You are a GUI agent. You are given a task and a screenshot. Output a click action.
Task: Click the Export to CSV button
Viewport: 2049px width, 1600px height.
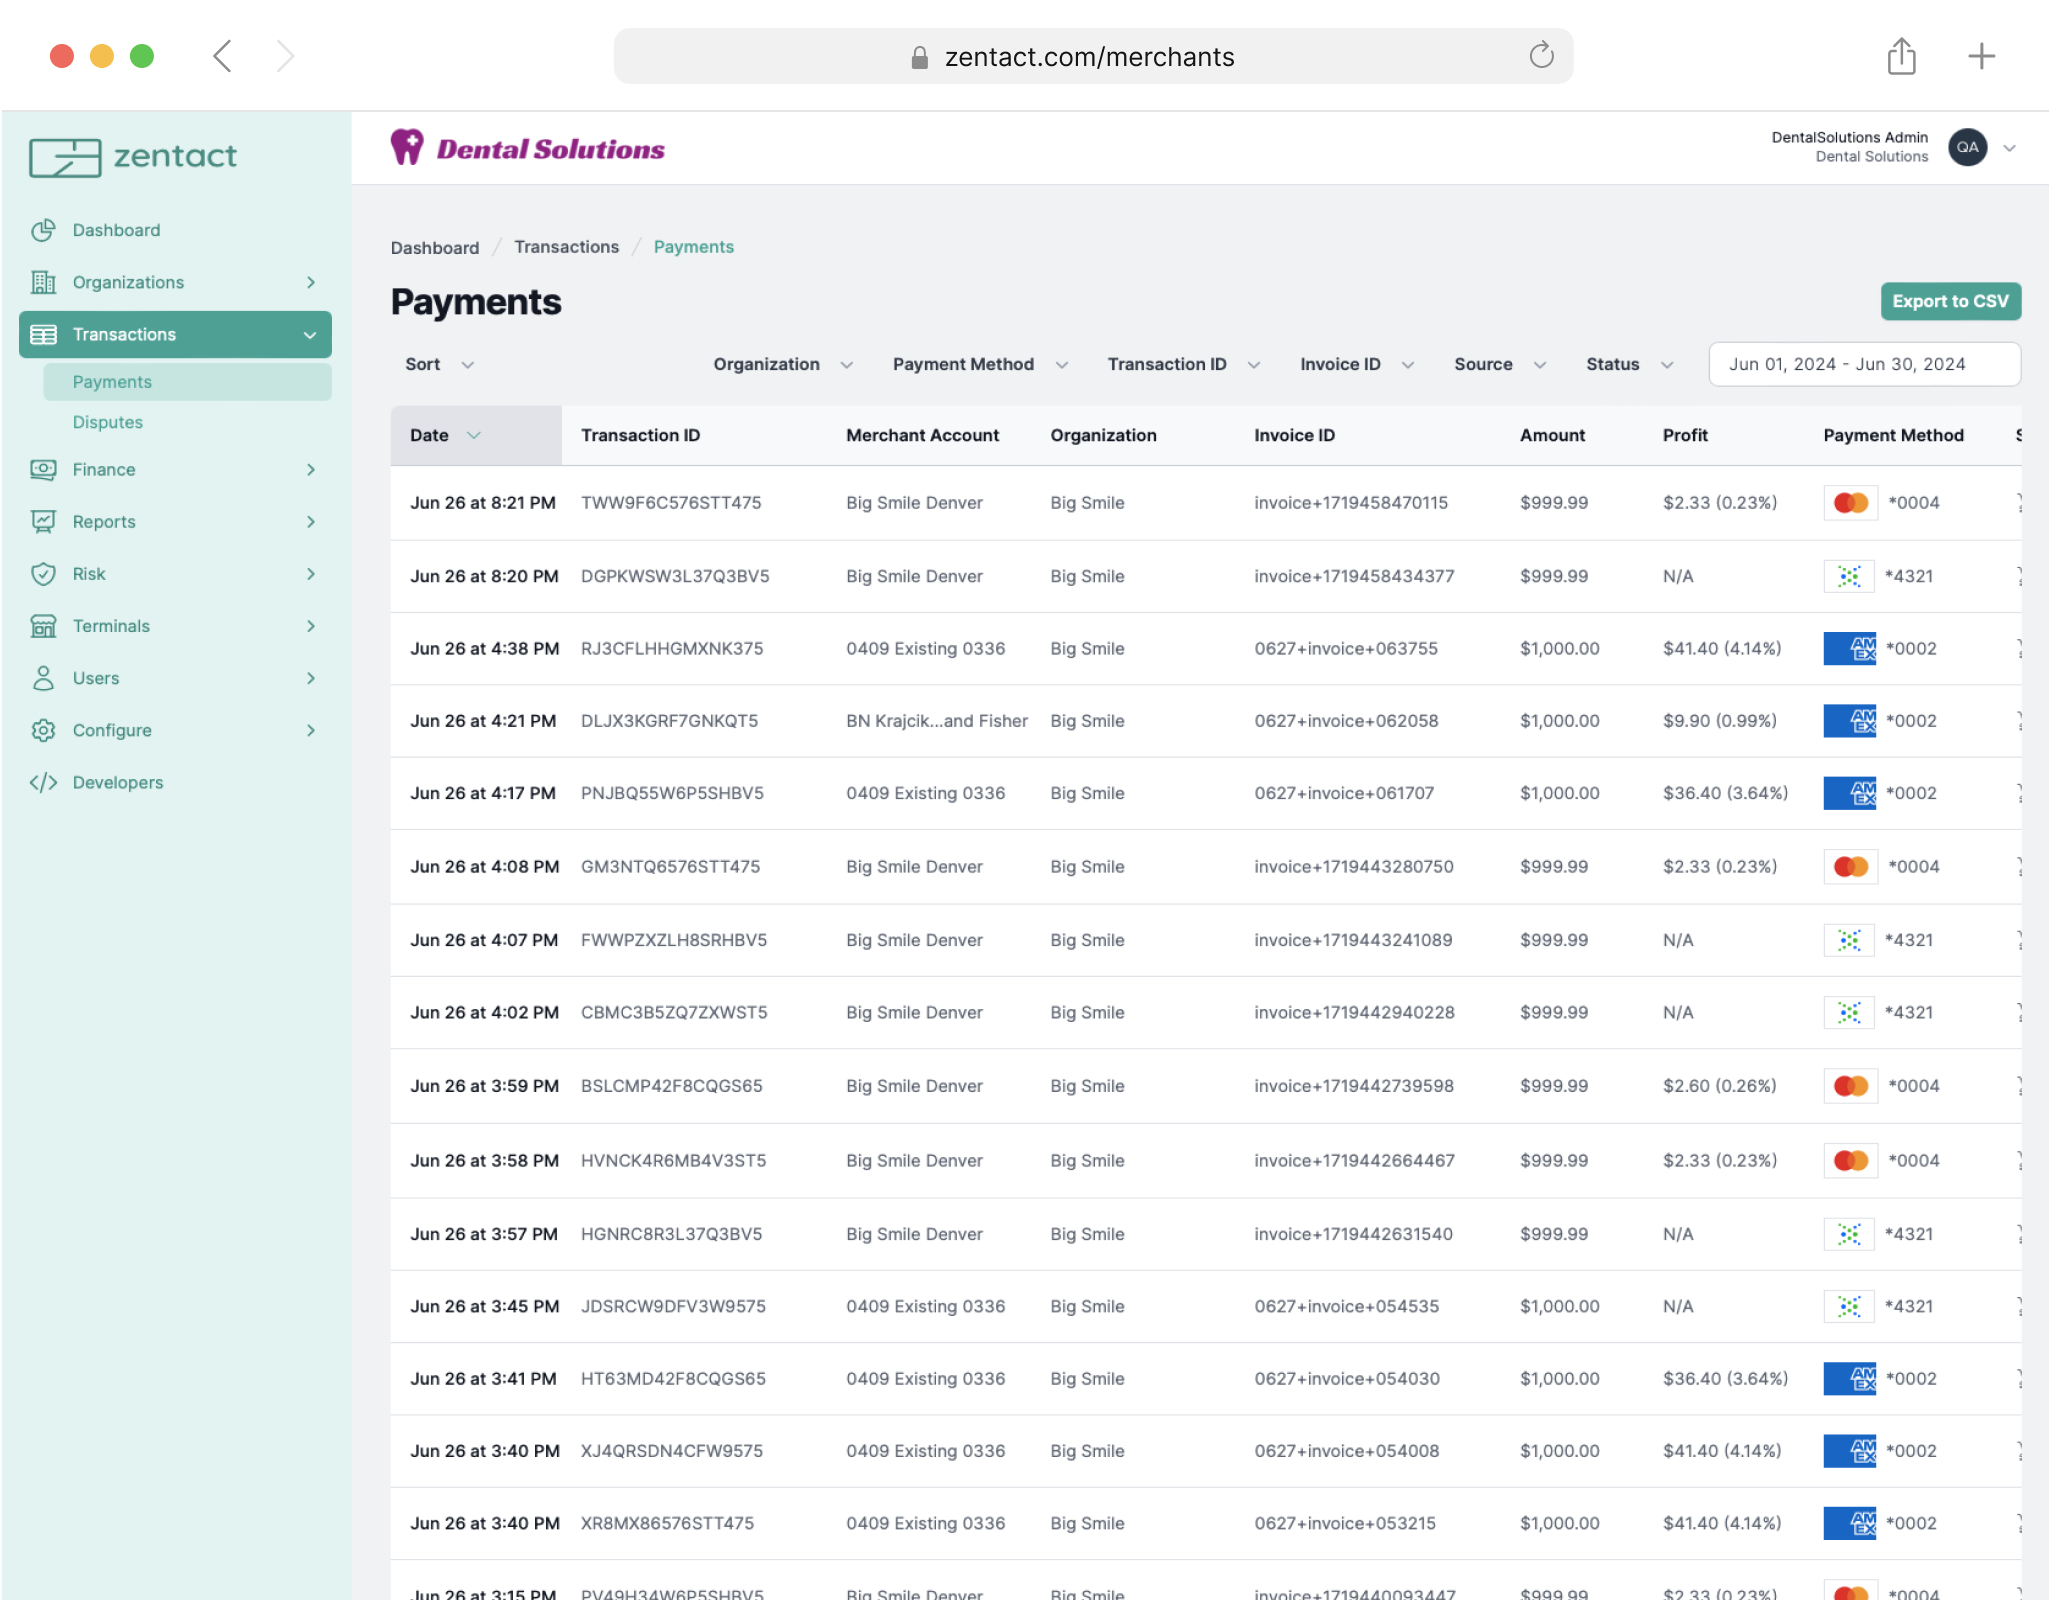click(1949, 301)
